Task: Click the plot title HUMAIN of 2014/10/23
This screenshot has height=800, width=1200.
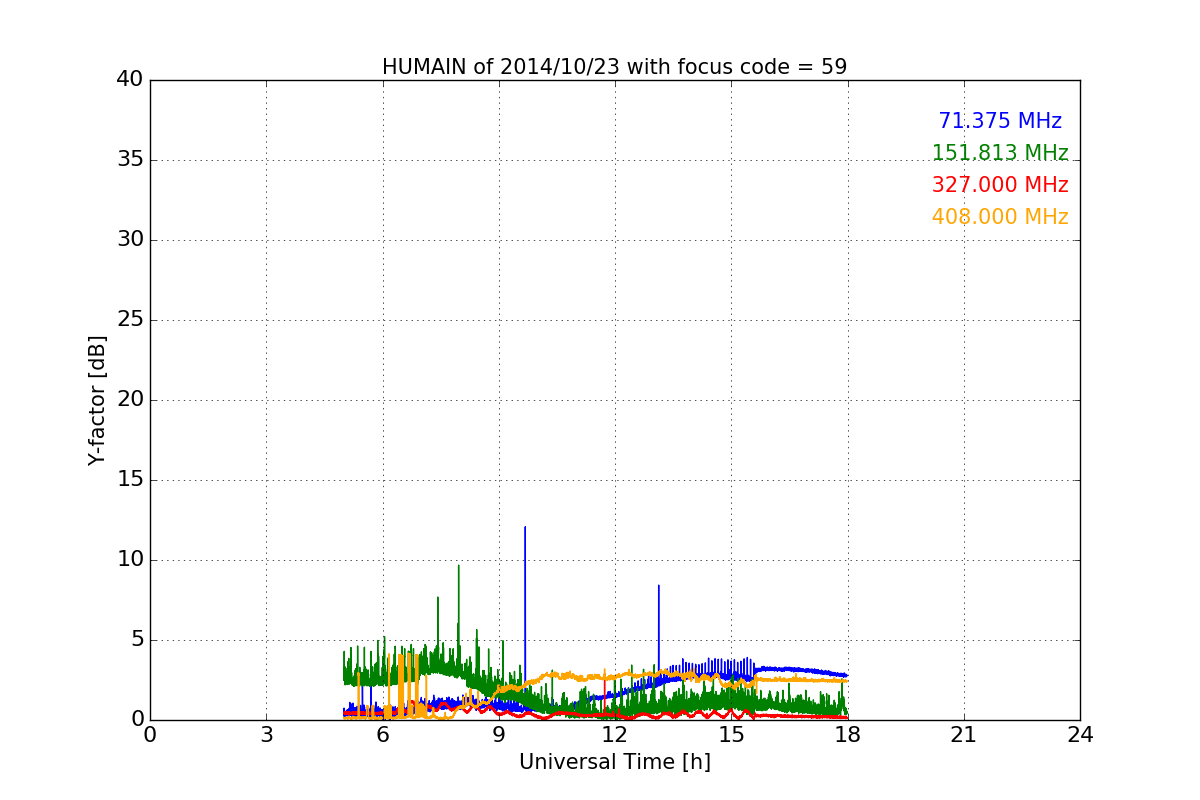Action: [x=614, y=67]
